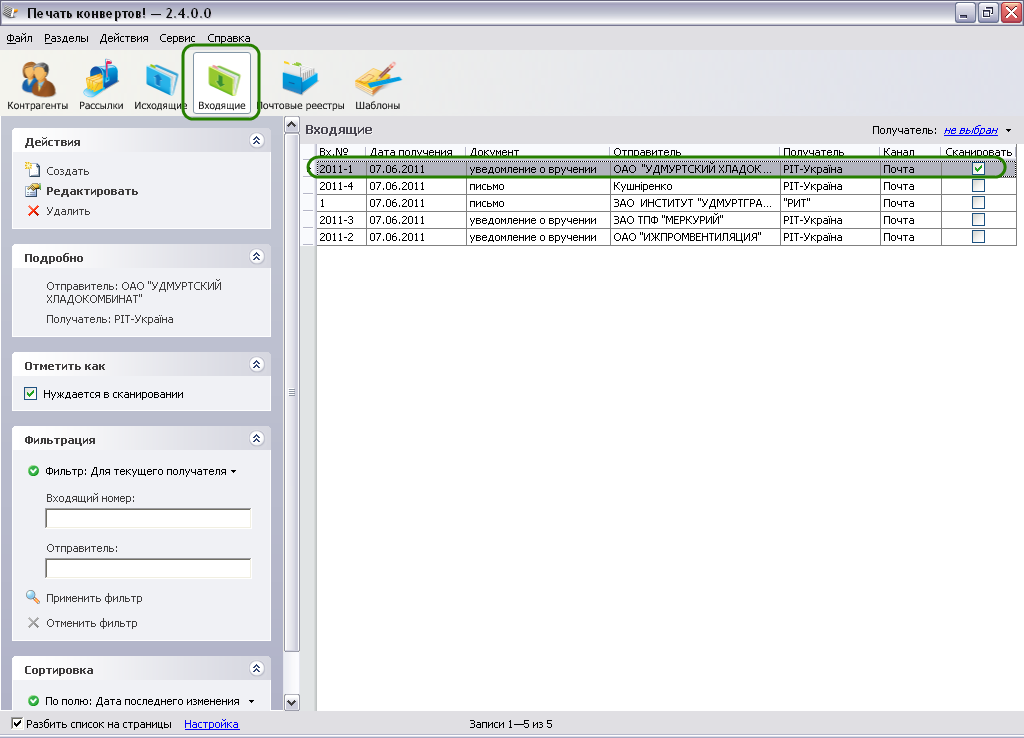1024x738 pixels.
Task: Click the Настройка link
Action: [x=211, y=724]
